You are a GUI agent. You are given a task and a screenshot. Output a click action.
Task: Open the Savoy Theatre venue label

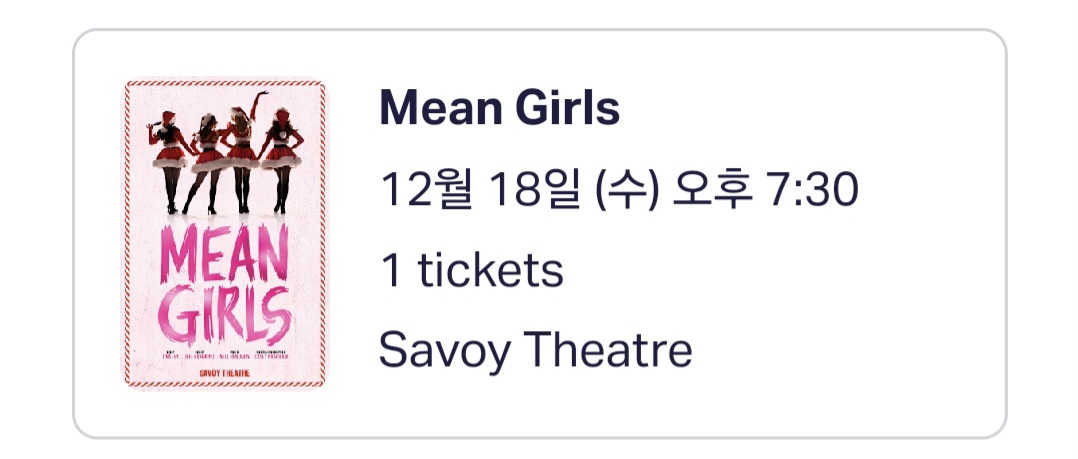536,350
